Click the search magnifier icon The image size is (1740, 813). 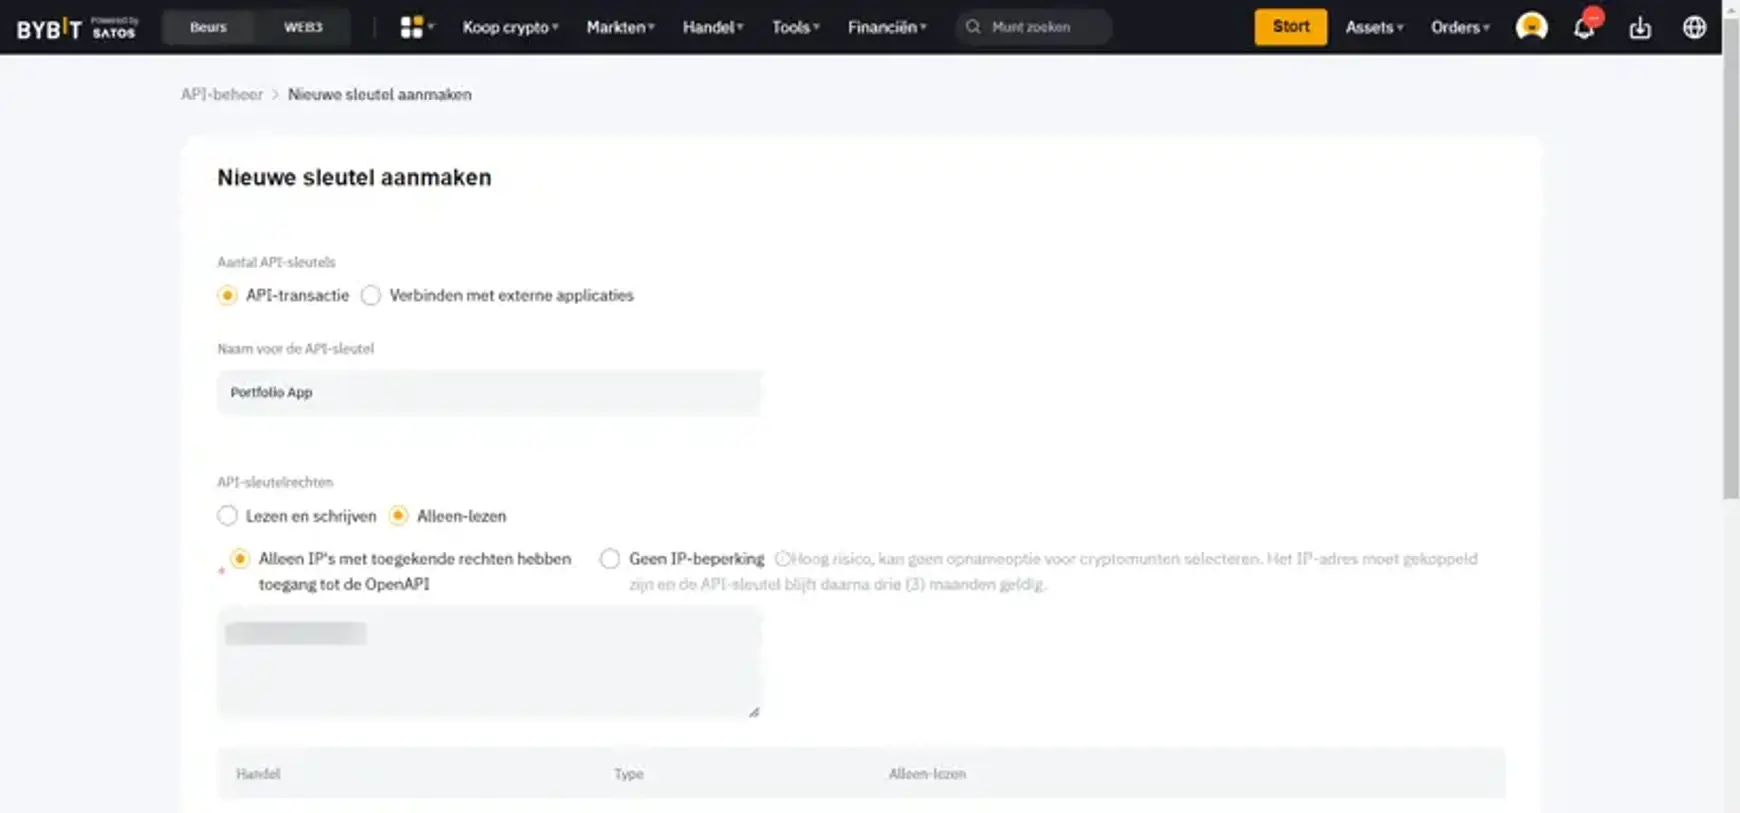[973, 27]
